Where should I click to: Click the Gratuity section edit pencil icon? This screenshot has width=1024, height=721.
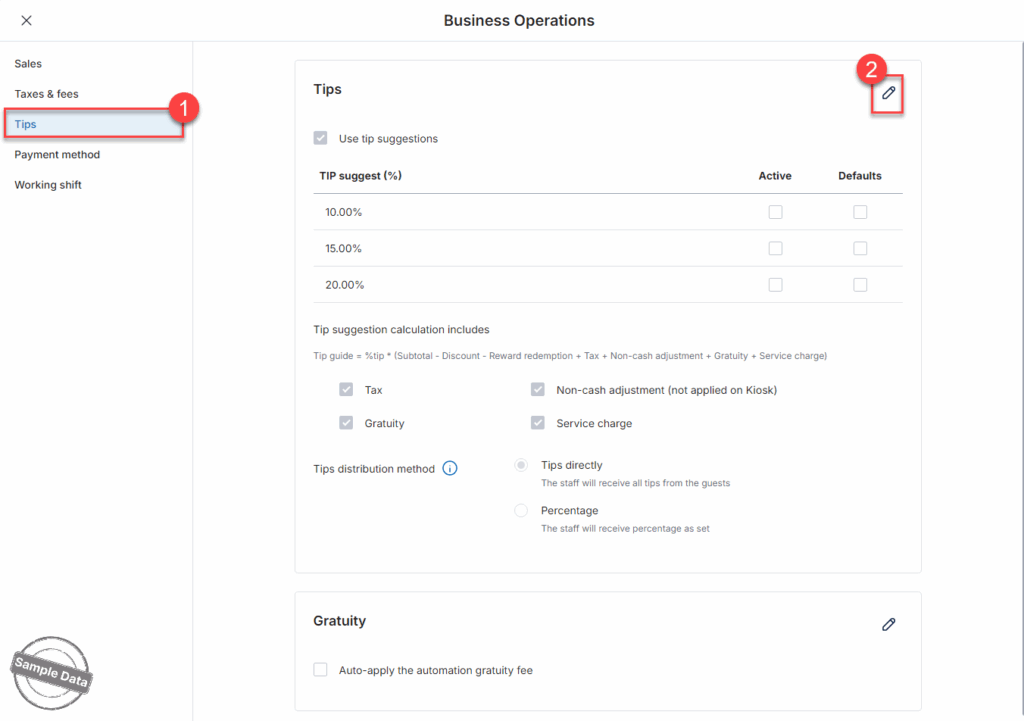[x=888, y=624]
